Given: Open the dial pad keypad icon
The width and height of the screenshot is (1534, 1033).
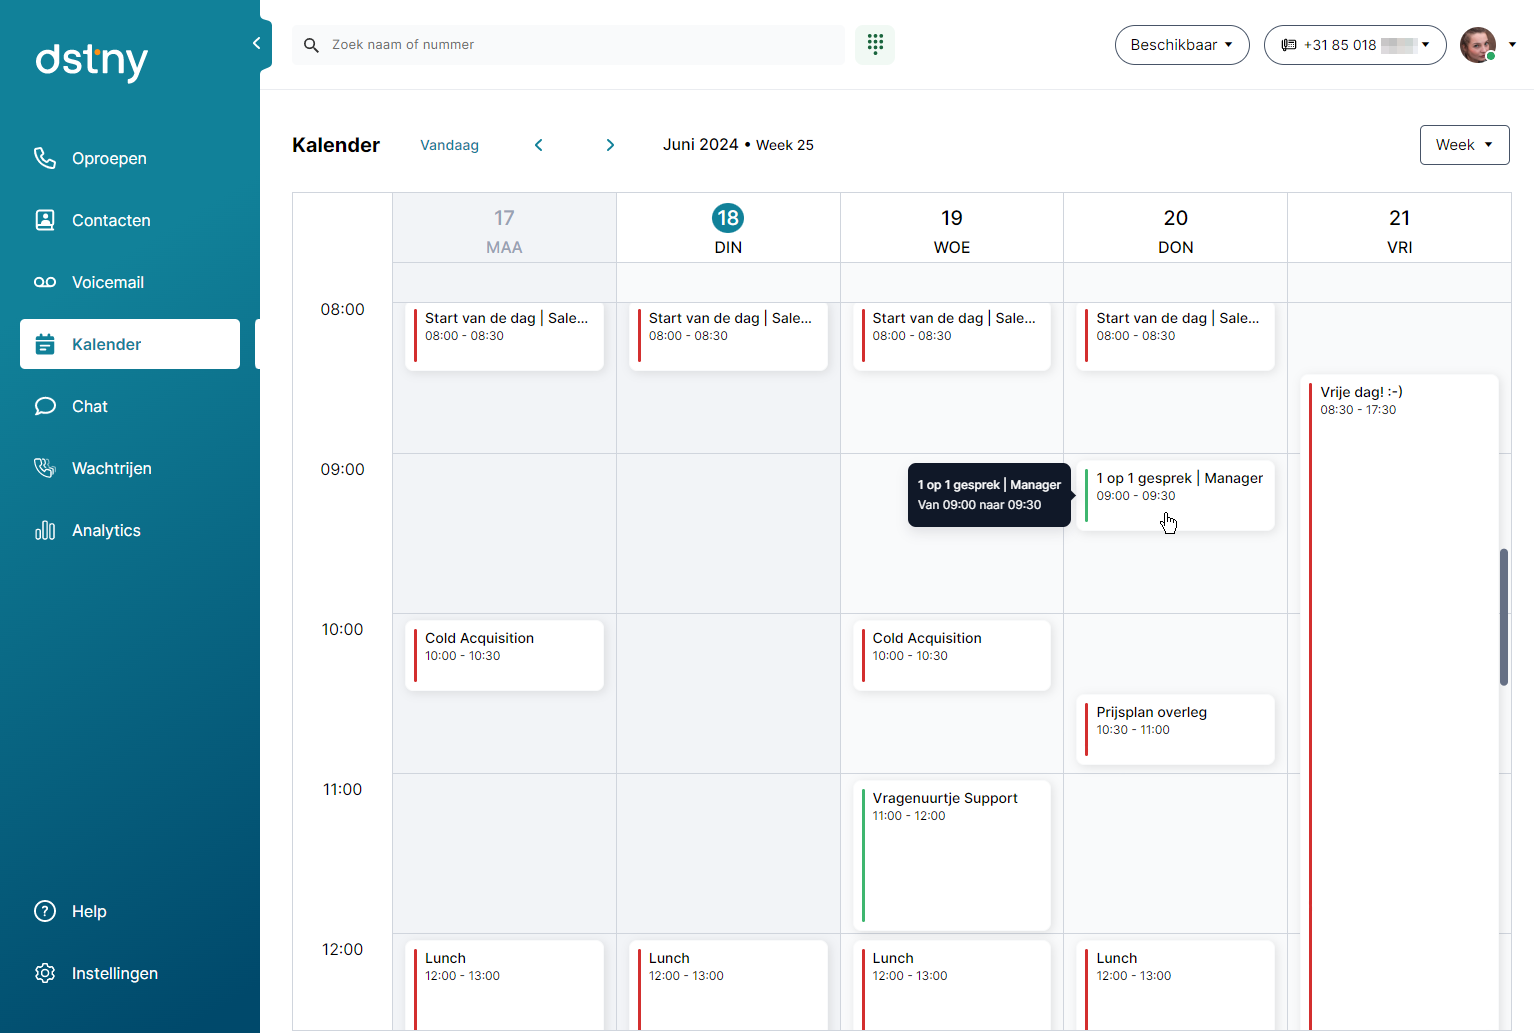Looking at the screenshot, I should pos(875,44).
